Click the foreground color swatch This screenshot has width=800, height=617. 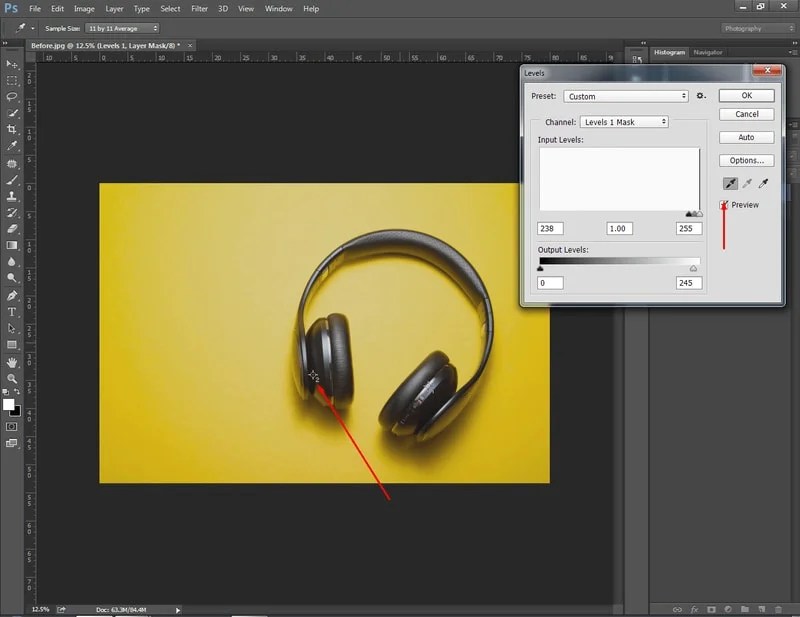pos(8,404)
